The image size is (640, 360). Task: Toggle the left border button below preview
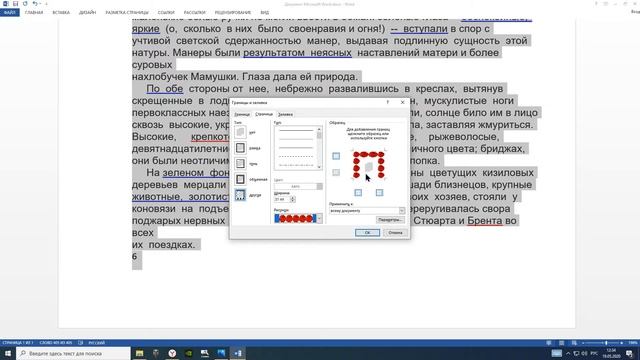tap(358, 193)
